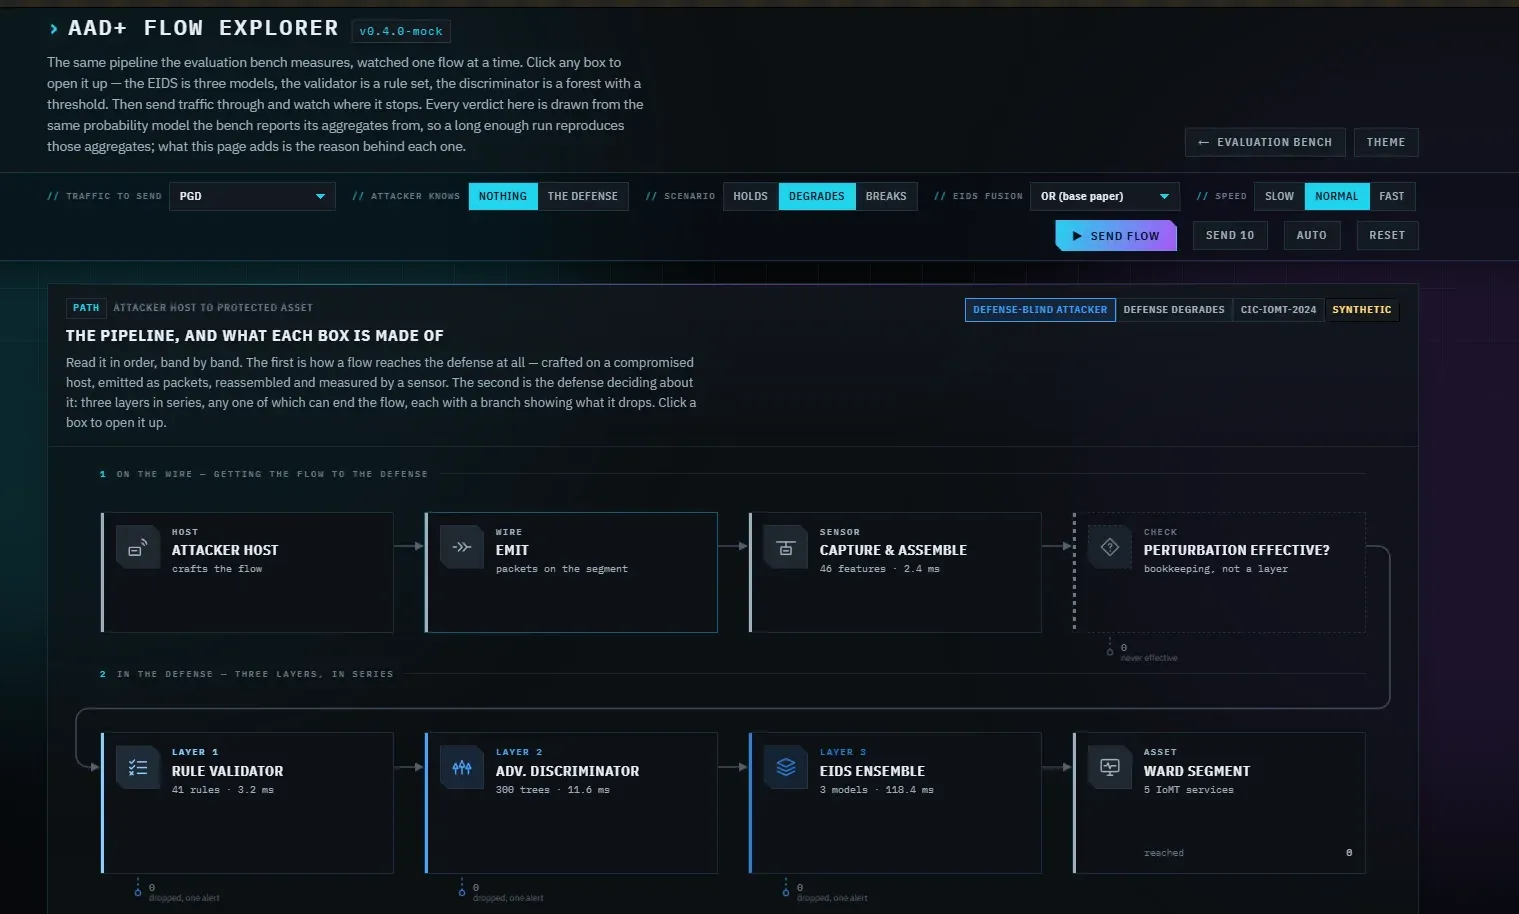Open the Emit wire box
1519x914 pixels.
[571, 572]
